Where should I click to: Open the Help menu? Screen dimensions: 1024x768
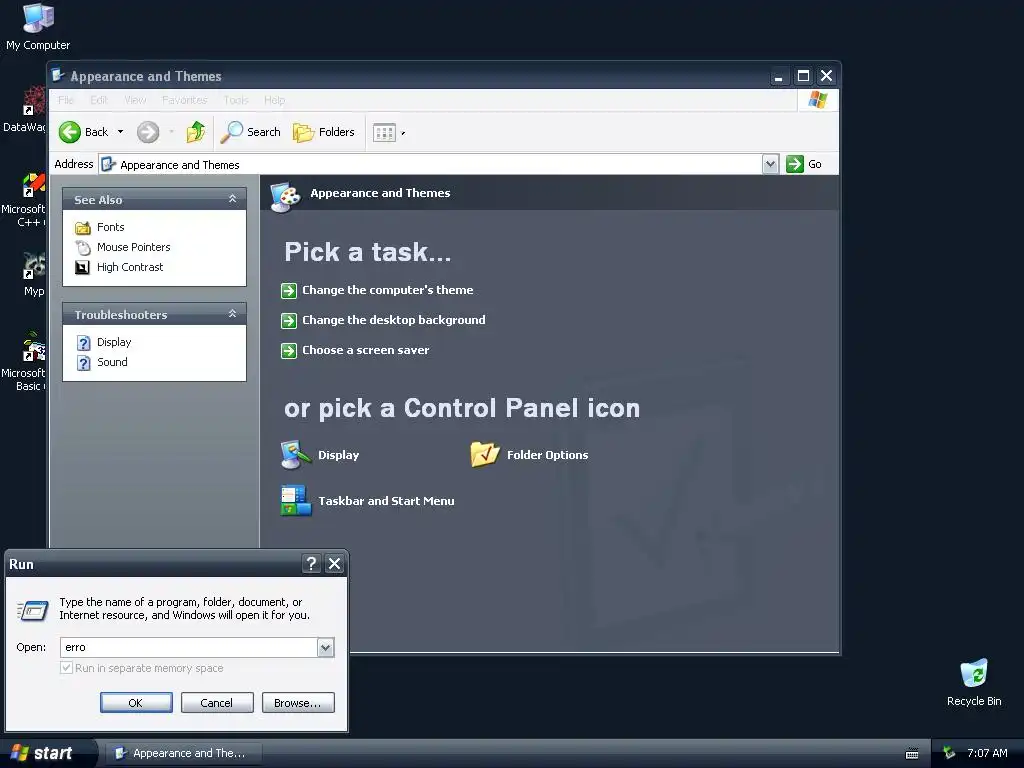[274, 100]
